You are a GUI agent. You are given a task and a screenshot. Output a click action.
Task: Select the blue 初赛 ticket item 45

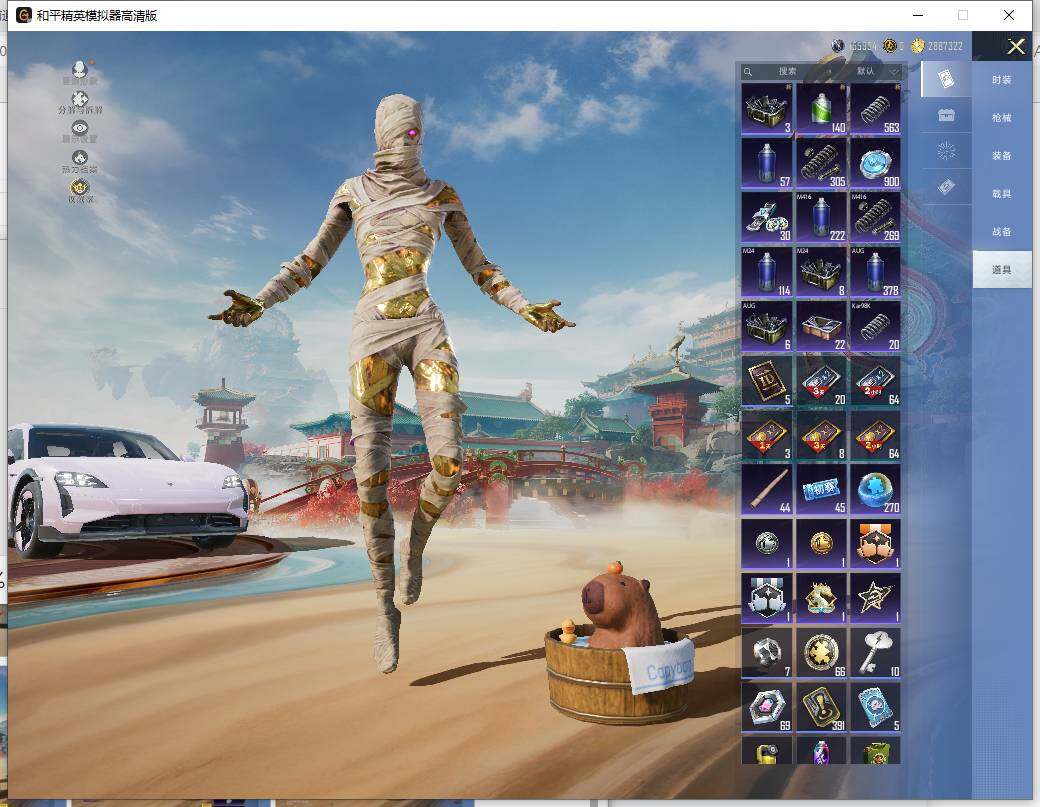pyautogui.click(x=821, y=490)
